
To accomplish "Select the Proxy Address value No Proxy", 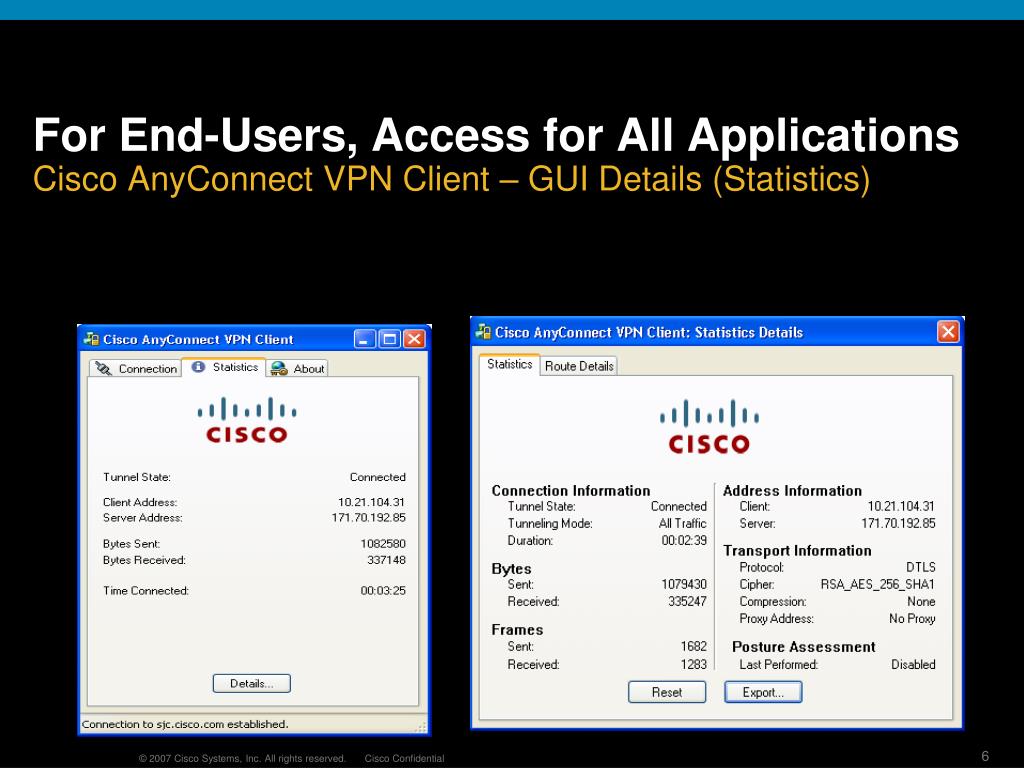I will click(x=912, y=618).
